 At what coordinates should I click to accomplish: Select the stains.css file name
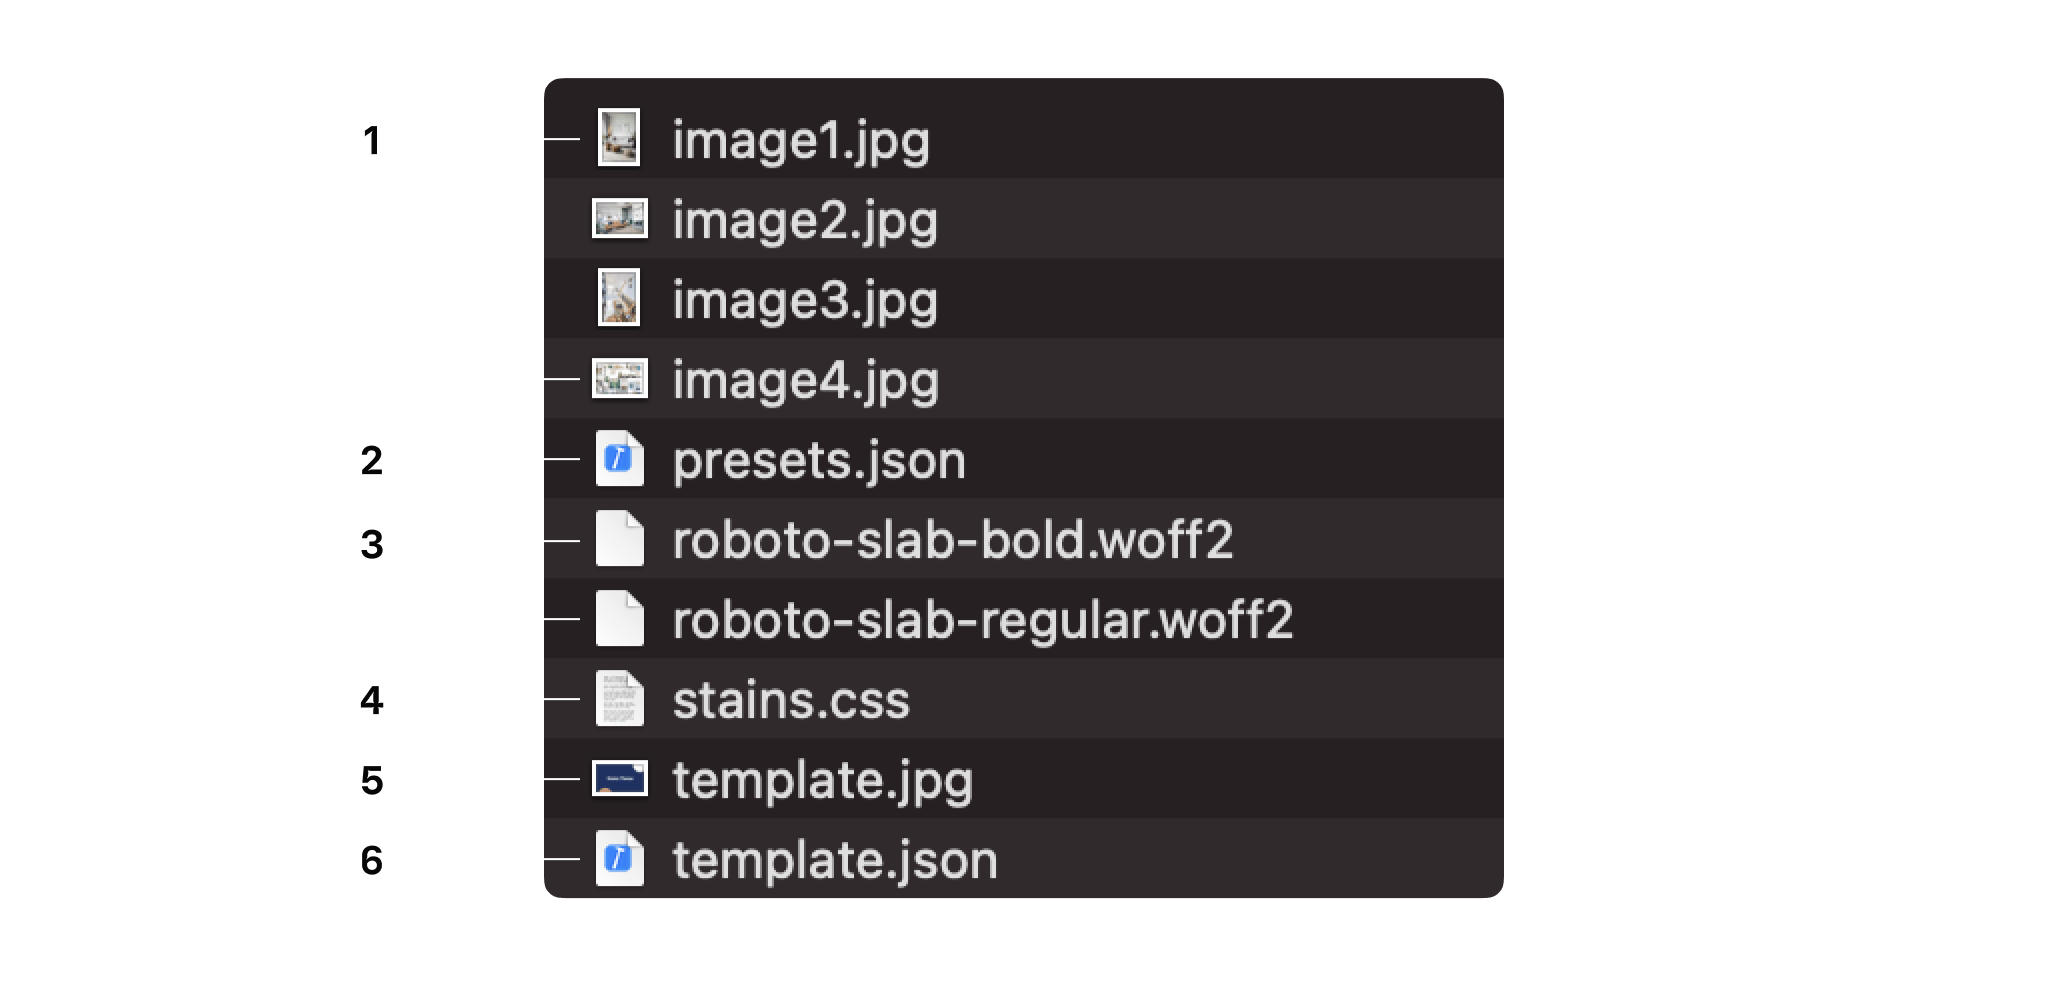[791, 700]
